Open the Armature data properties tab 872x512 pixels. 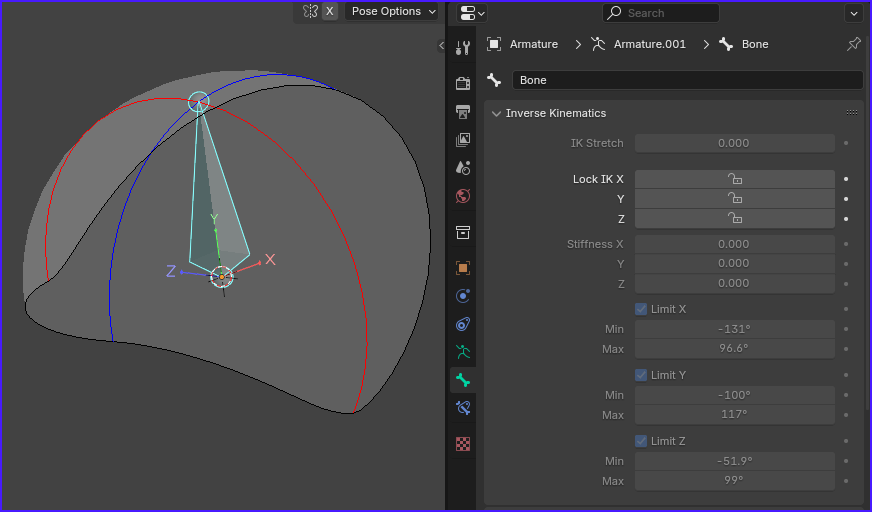click(463, 352)
